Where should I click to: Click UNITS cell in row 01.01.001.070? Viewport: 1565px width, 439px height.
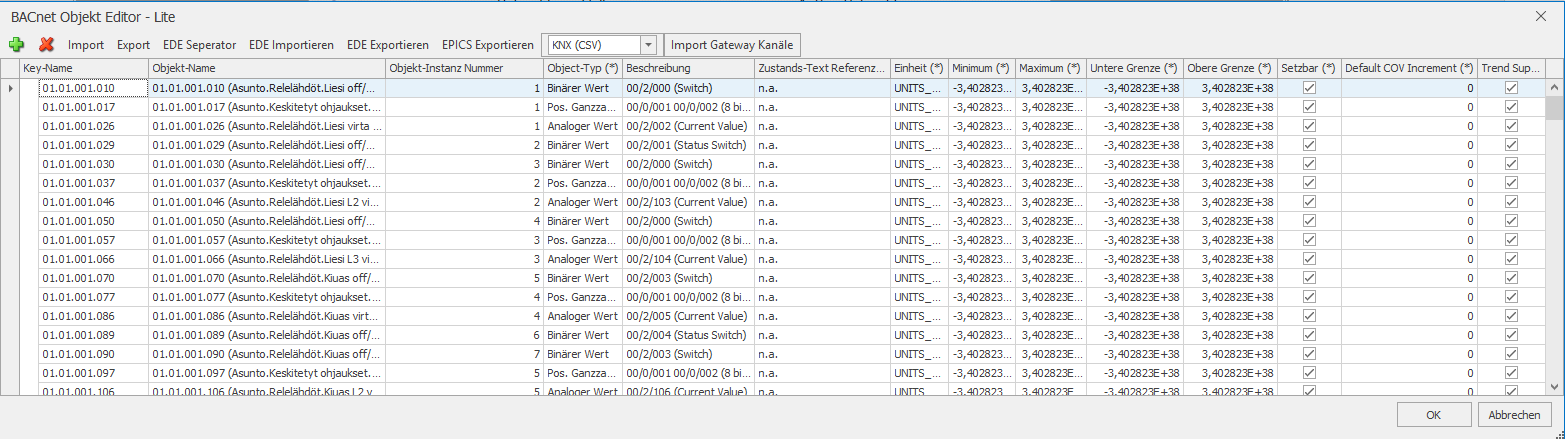point(919,278)
